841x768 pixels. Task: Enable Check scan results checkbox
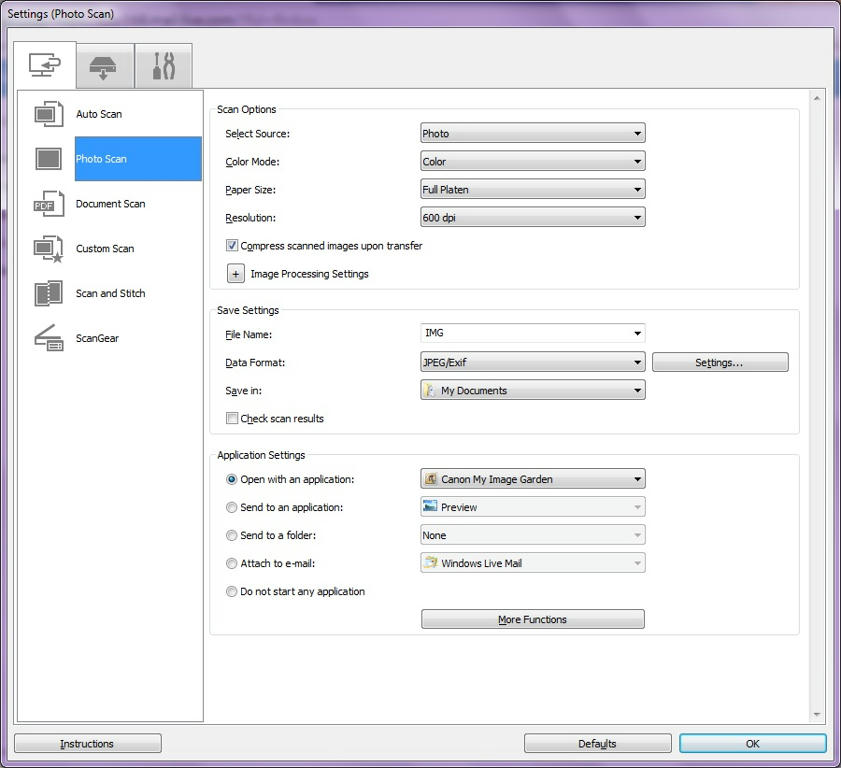pyautogui.click(x=232, y=419)
